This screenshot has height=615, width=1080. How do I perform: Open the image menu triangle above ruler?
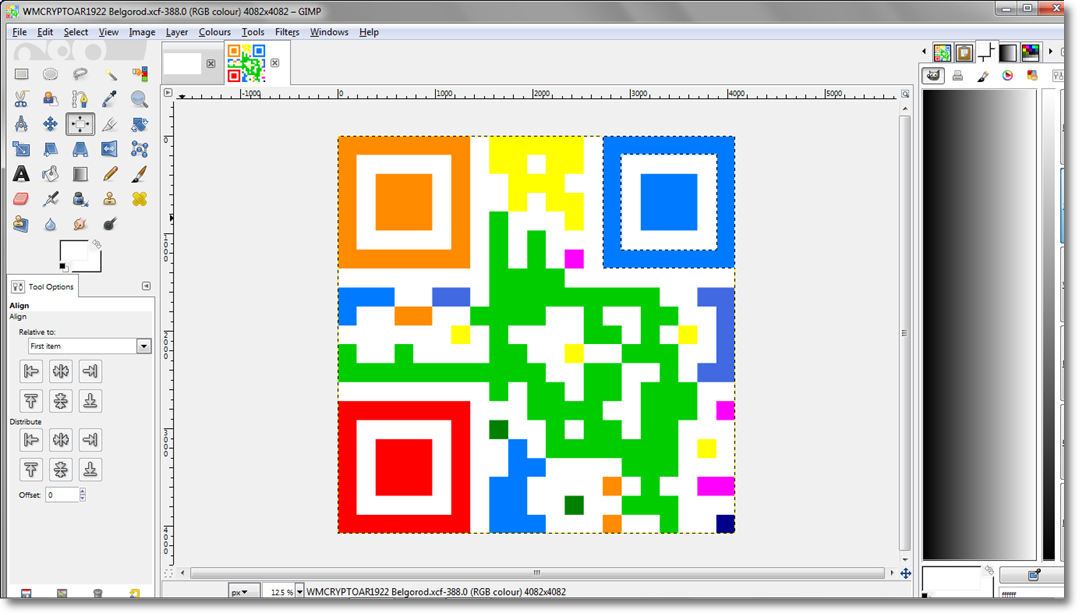pos(168,92)
